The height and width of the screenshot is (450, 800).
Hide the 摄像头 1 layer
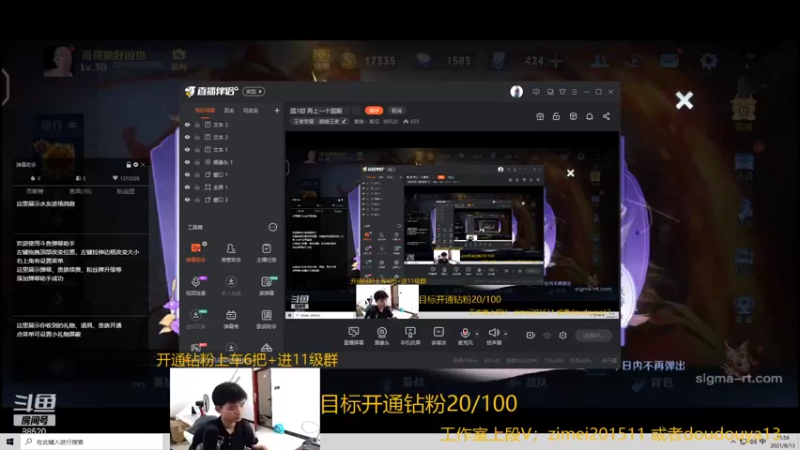(187, 162)
